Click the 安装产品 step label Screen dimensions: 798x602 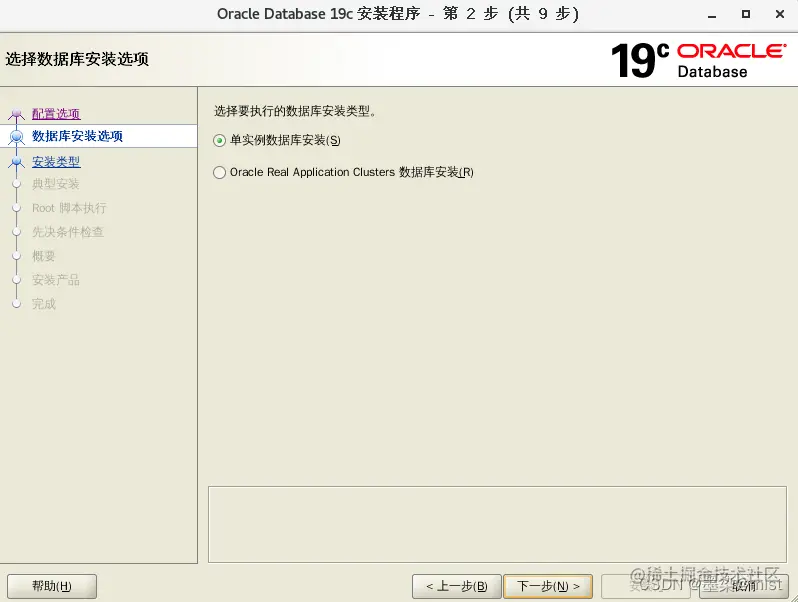coord(56,280)
